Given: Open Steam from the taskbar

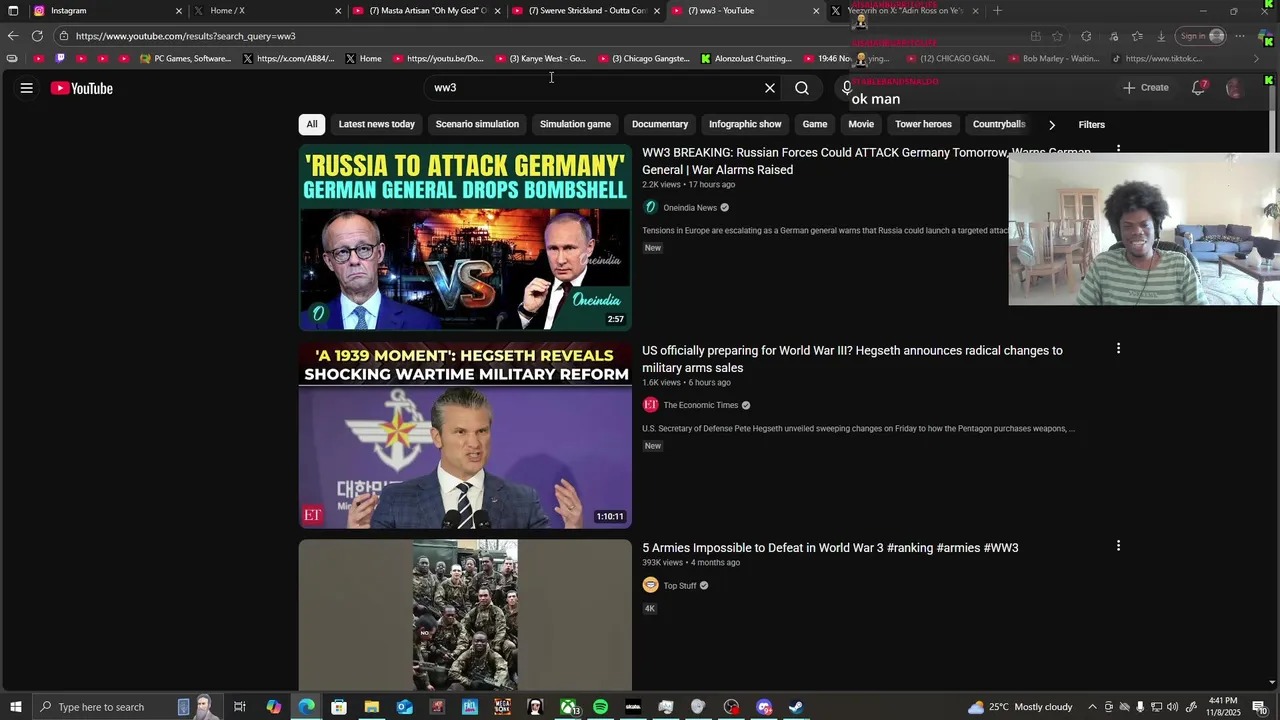Looking at the screenshot, I should coord(797,707).
